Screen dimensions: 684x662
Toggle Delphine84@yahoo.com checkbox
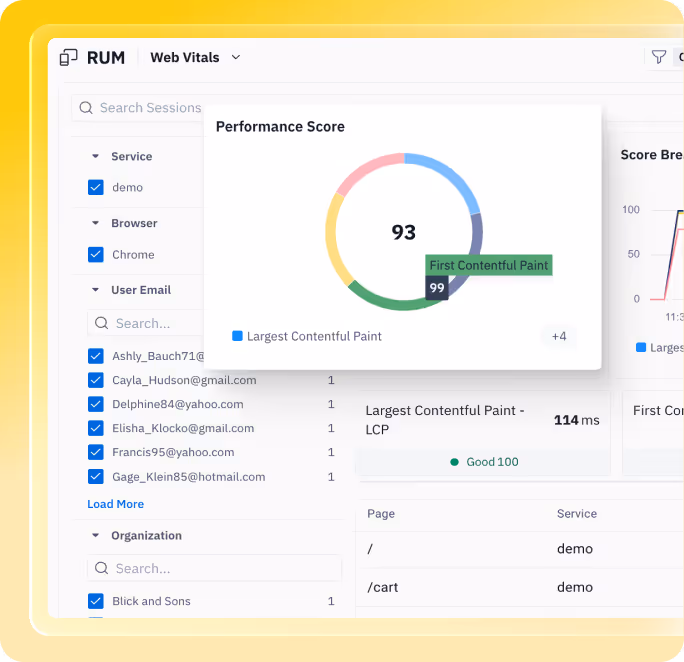click(x=96, y=404)
